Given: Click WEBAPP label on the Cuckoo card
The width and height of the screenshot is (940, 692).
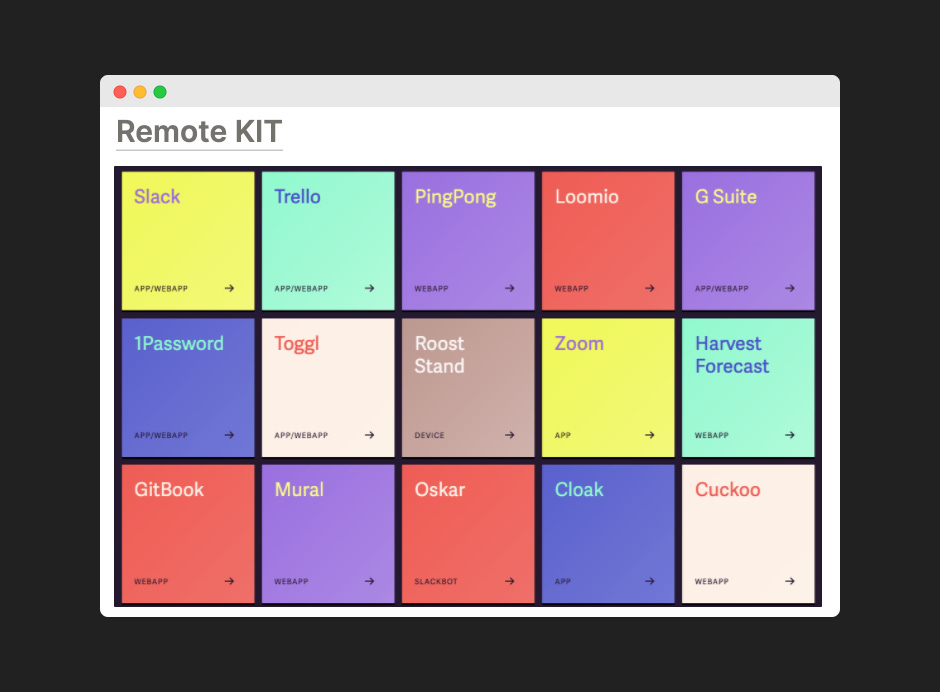Looking at the screenshot, I should pos(712,581).
